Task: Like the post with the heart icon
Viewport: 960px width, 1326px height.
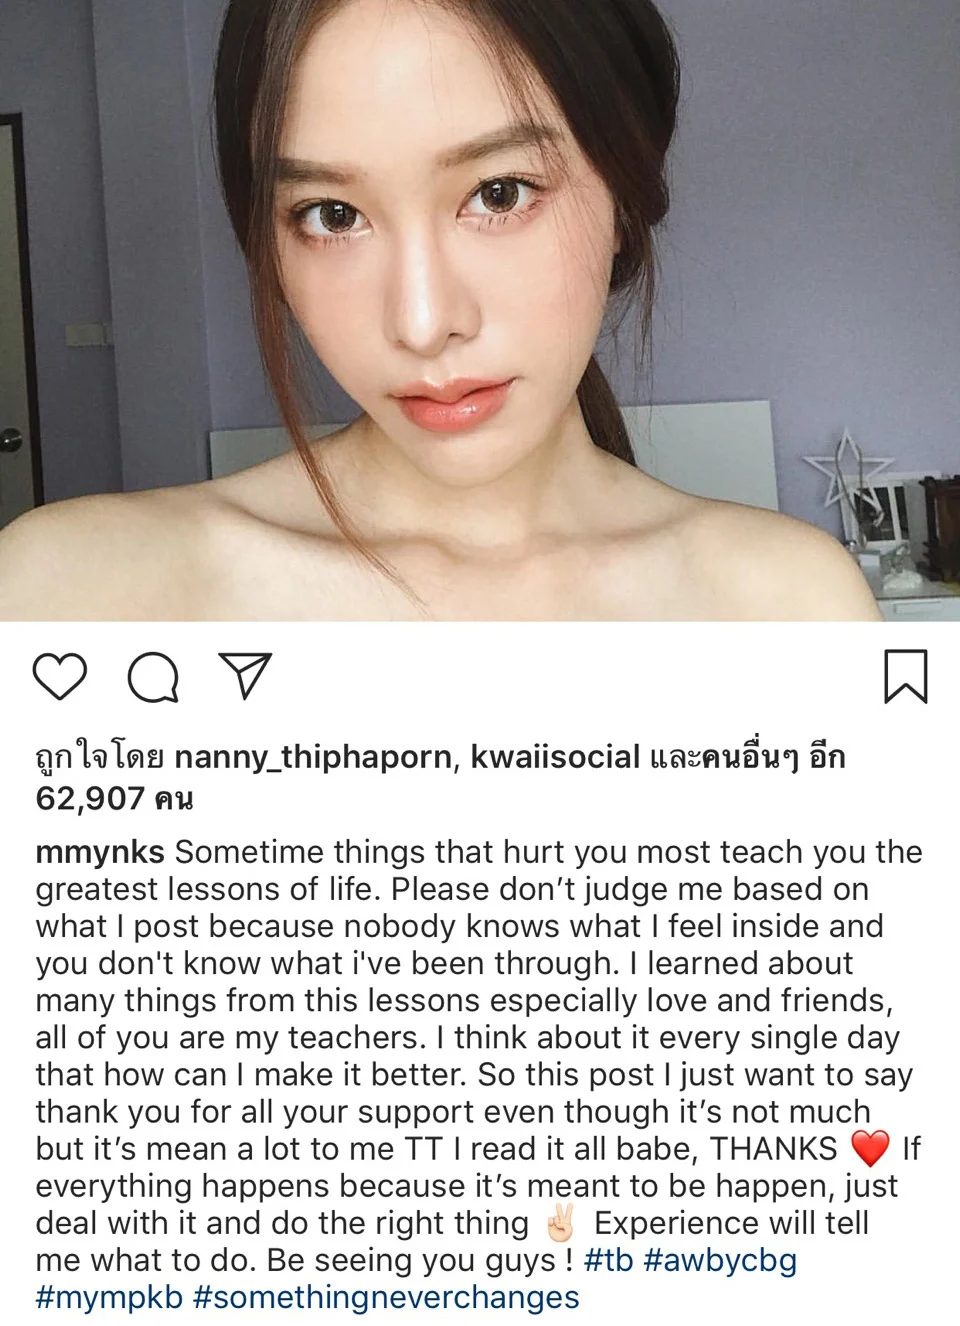Action: pos(60,677)
